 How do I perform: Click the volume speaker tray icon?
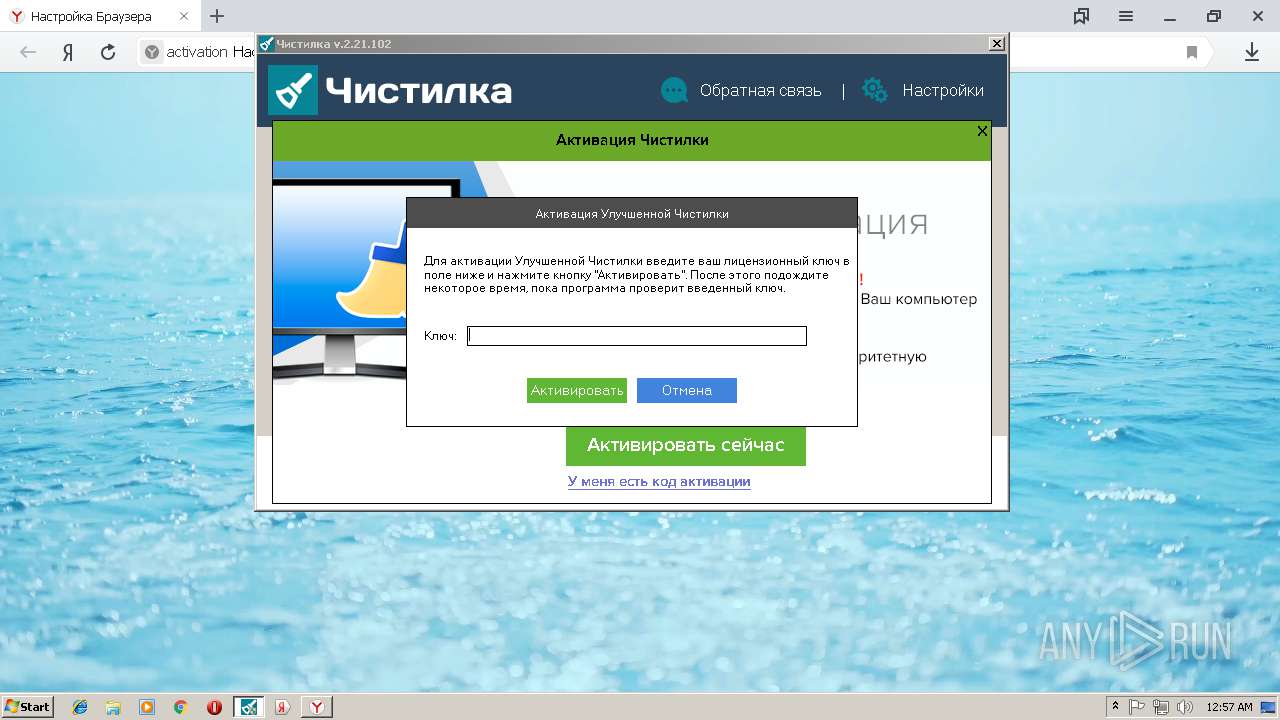point(1185,707)
